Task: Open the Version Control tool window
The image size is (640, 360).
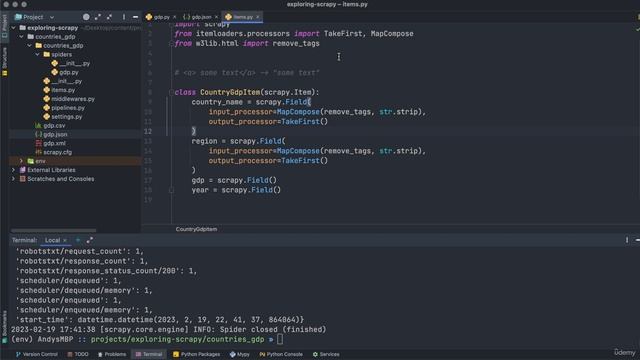Action: point(37,354)
